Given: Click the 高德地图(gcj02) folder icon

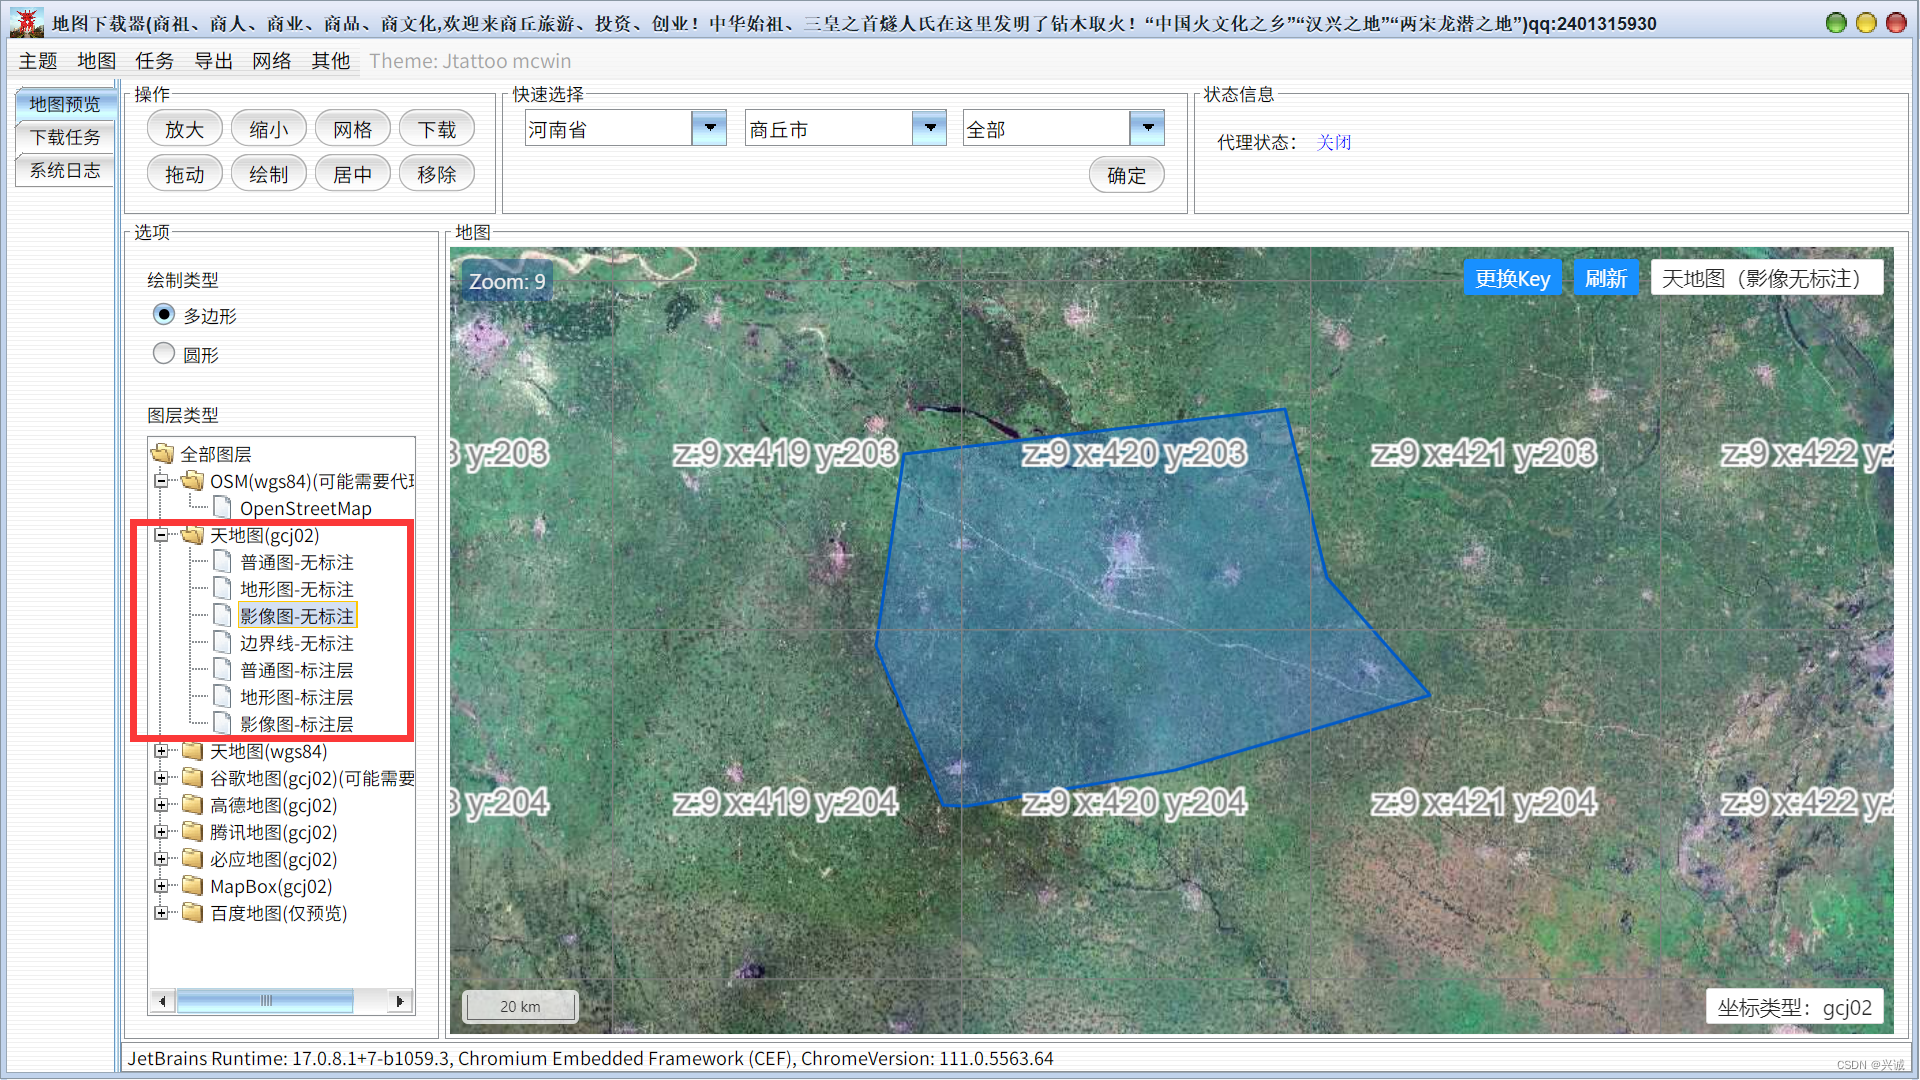Looking at the screenshot, I should click(193, 805).
